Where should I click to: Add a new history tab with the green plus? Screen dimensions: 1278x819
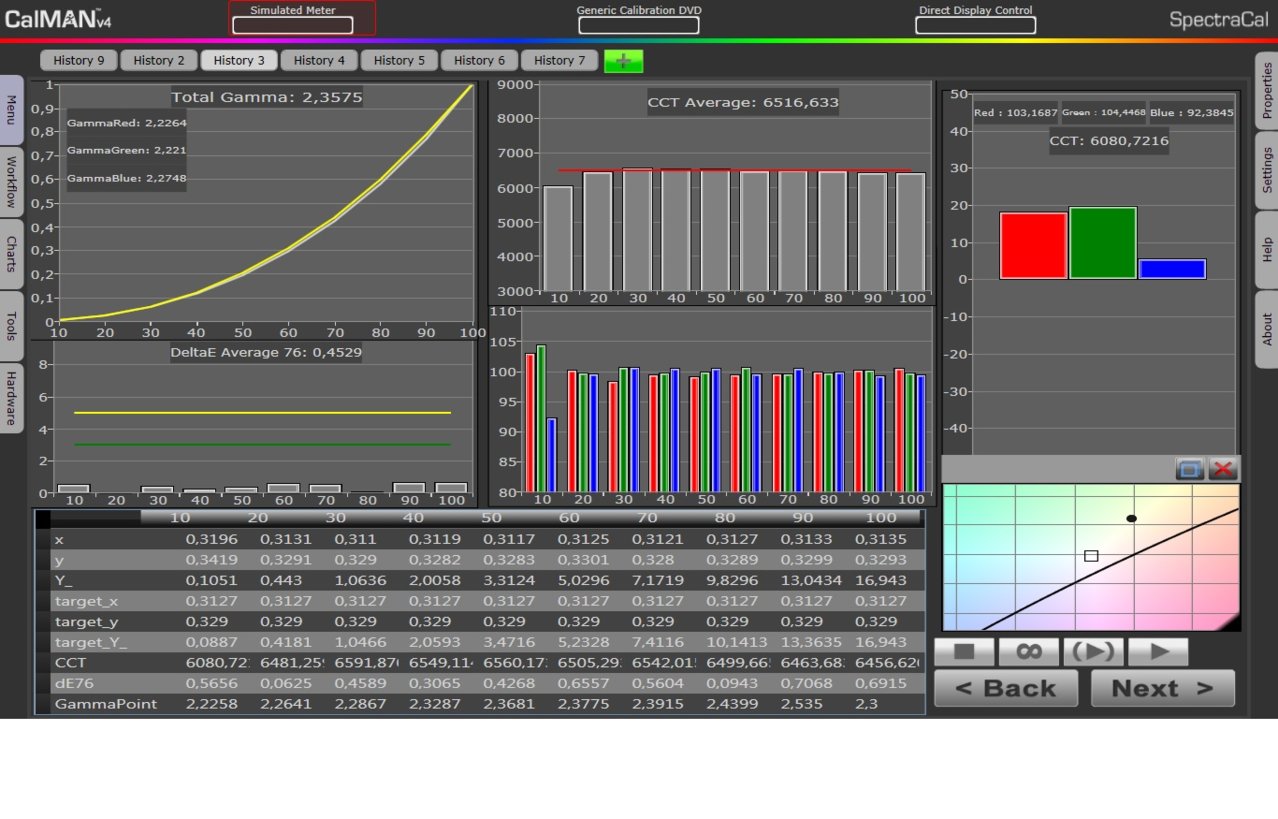[x=623, y=61]
